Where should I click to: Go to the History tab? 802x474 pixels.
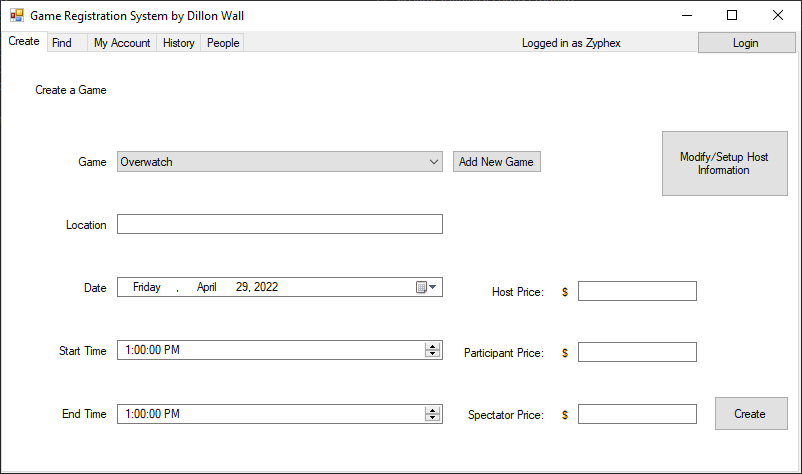coord(179,43)
